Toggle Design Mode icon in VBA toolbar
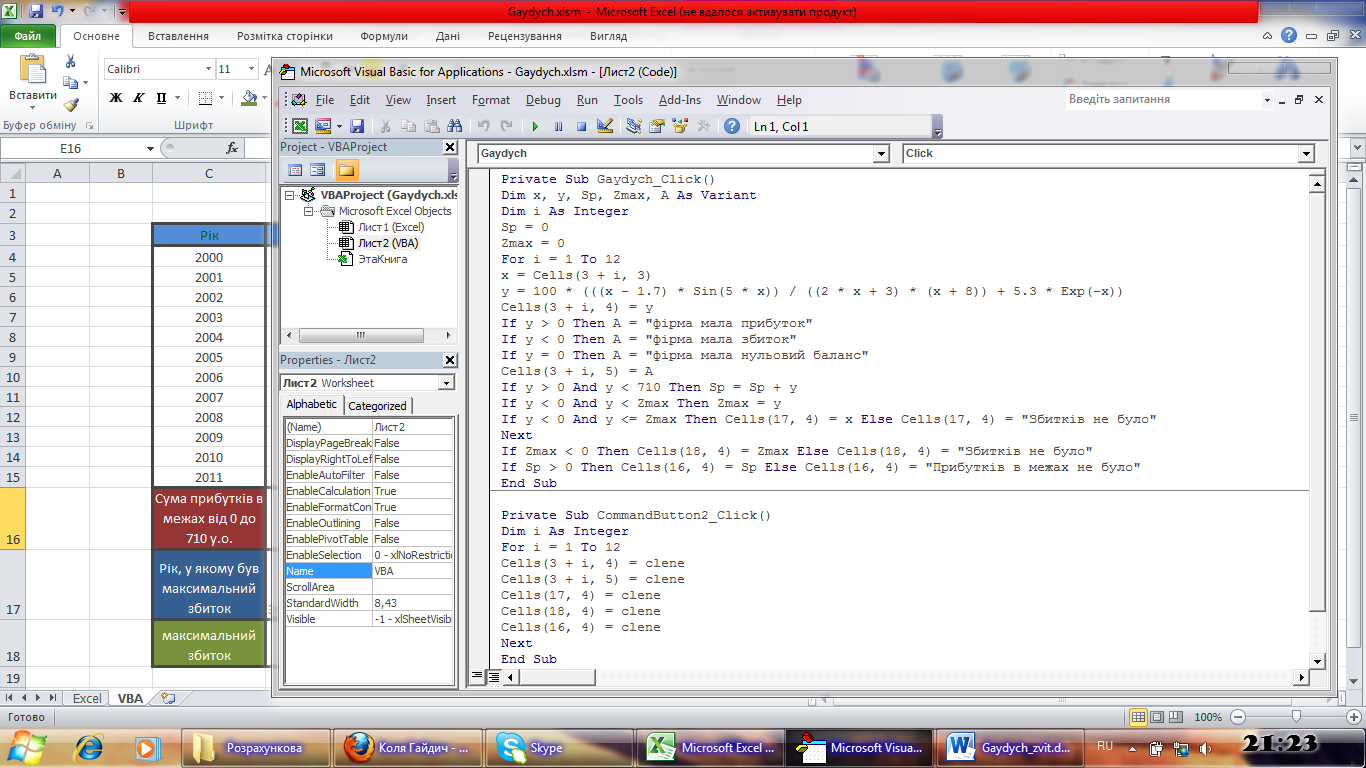This screenshot has height=768, width=1366. 604,126
